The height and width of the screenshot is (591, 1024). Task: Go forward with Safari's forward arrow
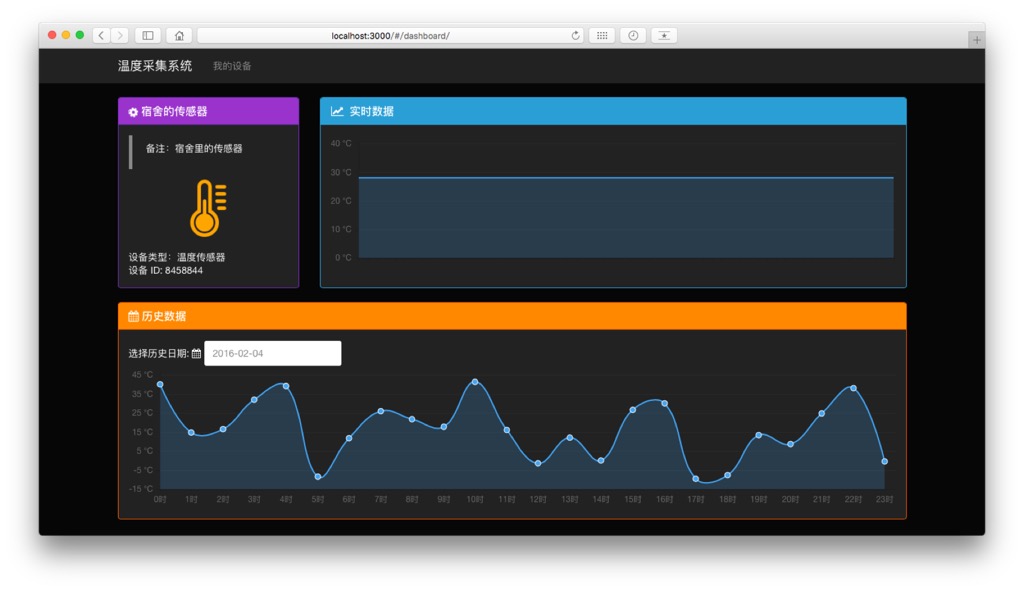(120, 35)
